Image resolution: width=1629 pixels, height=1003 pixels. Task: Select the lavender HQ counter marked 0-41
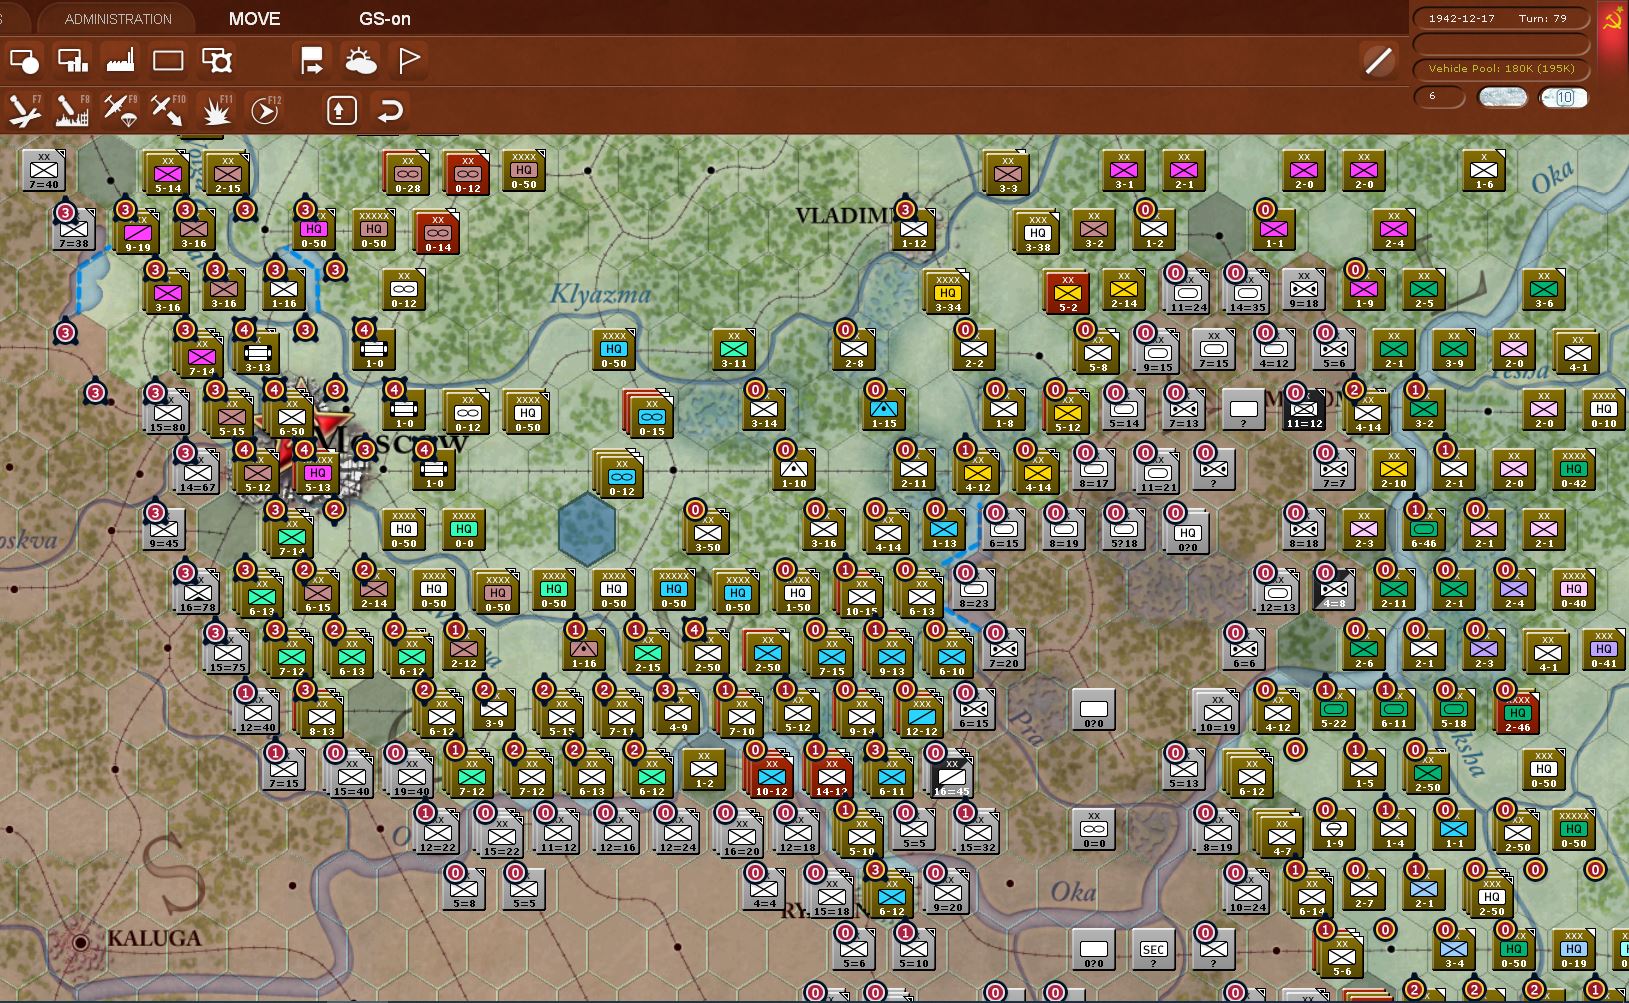tap(1604, 649)
